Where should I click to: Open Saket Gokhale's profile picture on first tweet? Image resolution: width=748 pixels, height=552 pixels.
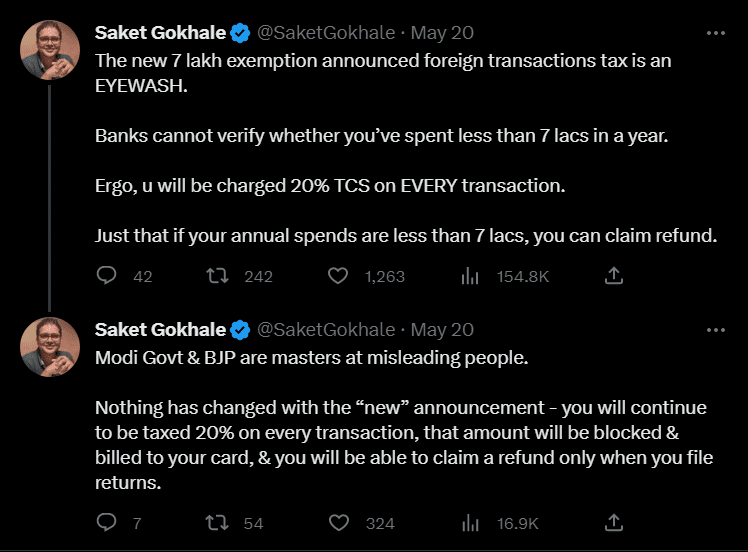pos(50,50)
